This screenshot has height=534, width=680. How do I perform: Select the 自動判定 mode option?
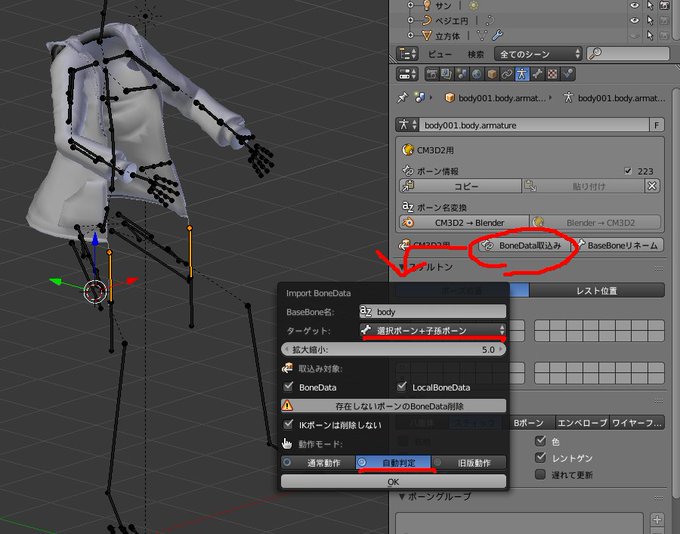point(393,463)
